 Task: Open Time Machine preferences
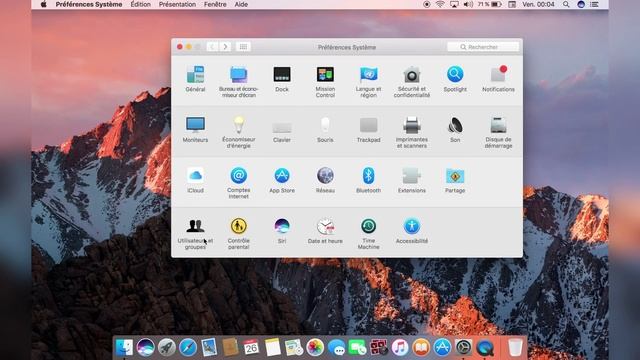click(368, 233)
